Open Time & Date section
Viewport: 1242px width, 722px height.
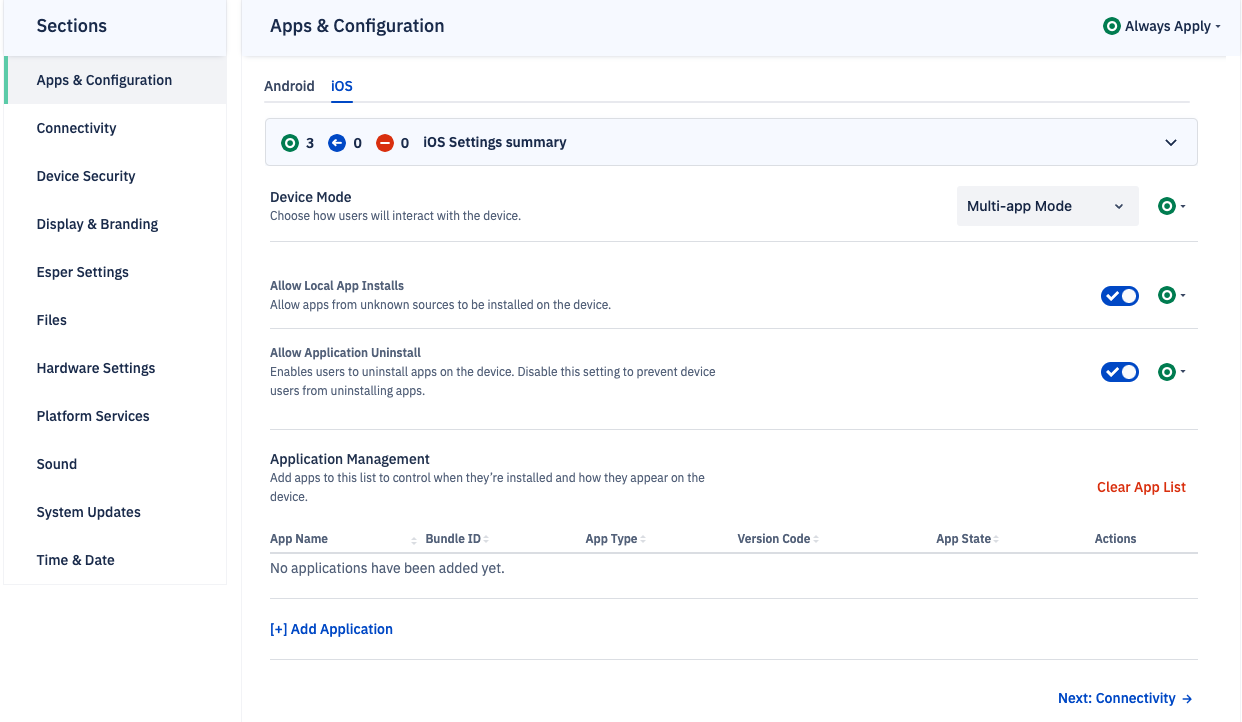click(116, 560)
